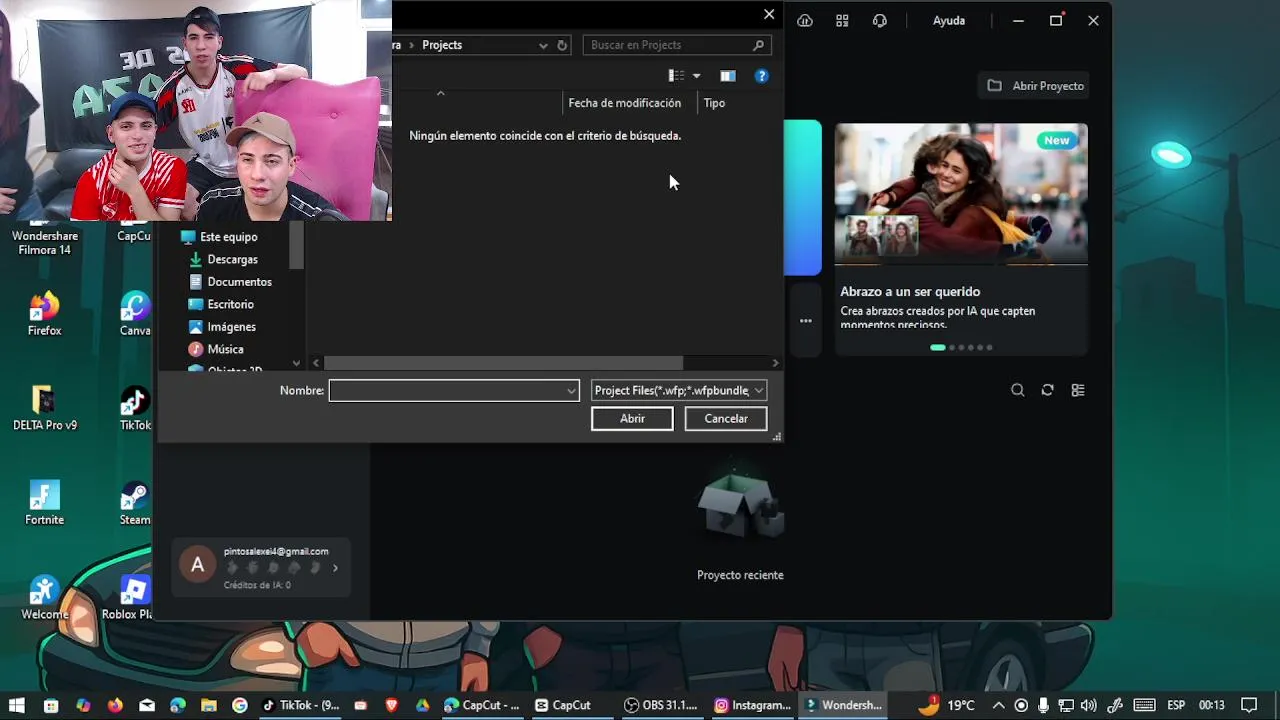Screen dimensions: 1280x720
Task: Click the tree scrollbar down arrow
Action: 296,363
